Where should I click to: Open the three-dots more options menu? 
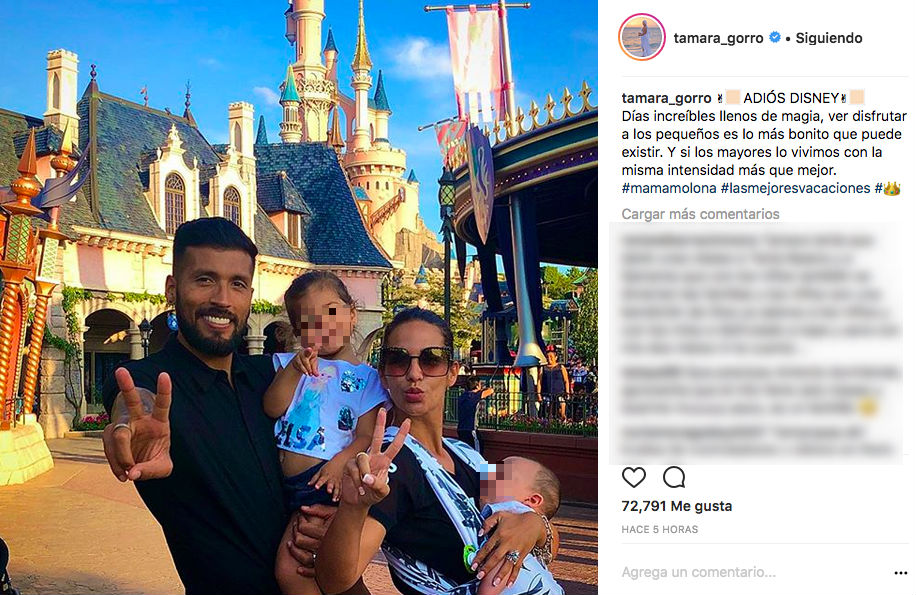pyautogui.click(x=900, y=573)
